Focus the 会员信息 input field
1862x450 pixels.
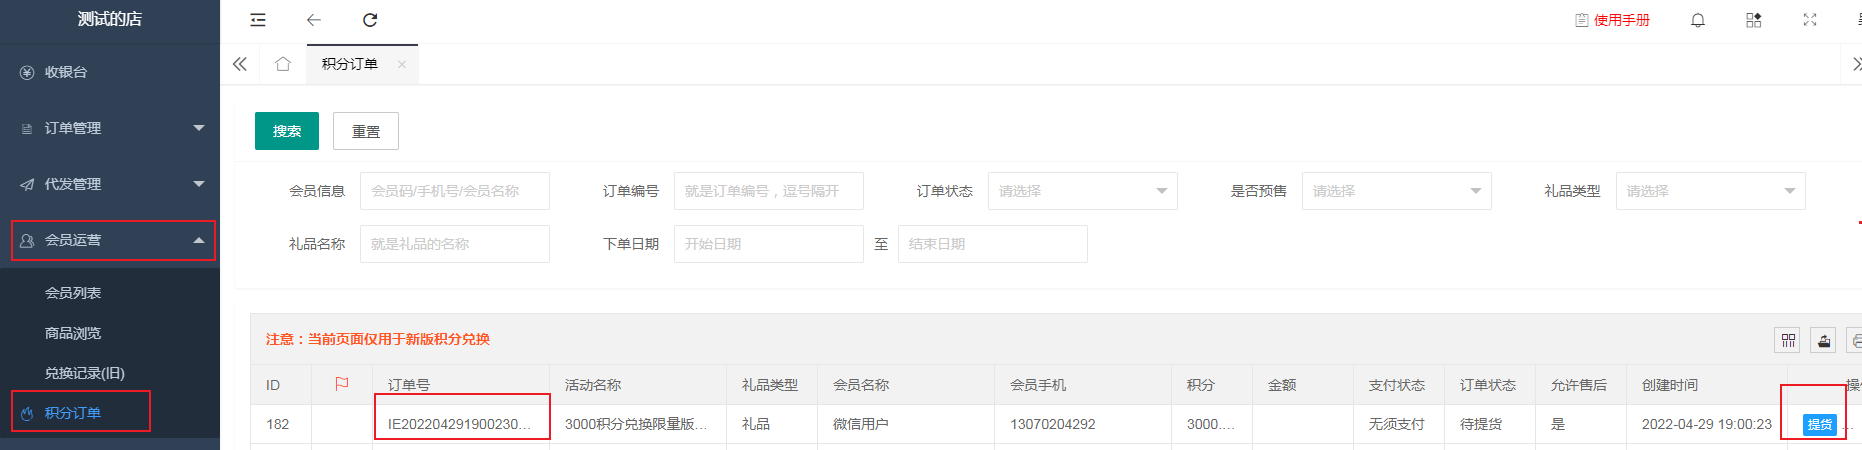[x=455, y=191]
